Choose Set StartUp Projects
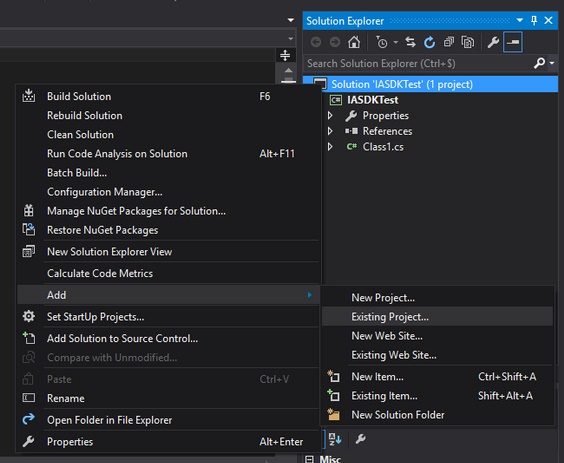Viewport: 564px width, 463px height. point(168,317)
